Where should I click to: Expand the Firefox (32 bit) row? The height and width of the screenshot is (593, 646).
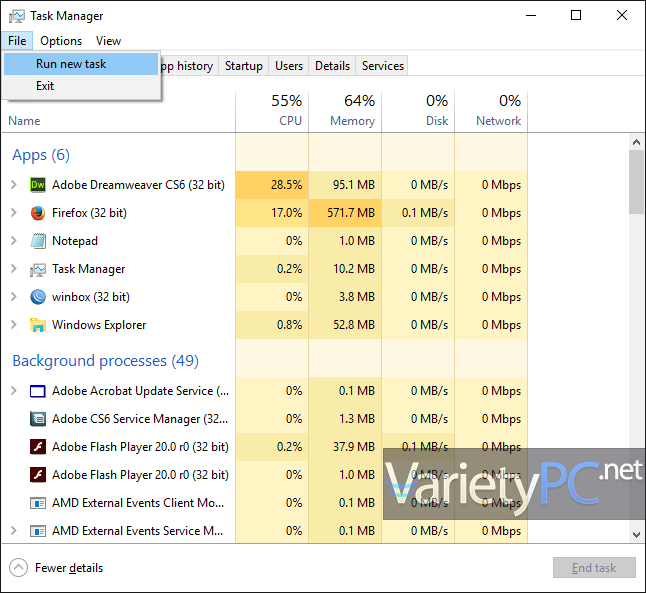(14, 213)
